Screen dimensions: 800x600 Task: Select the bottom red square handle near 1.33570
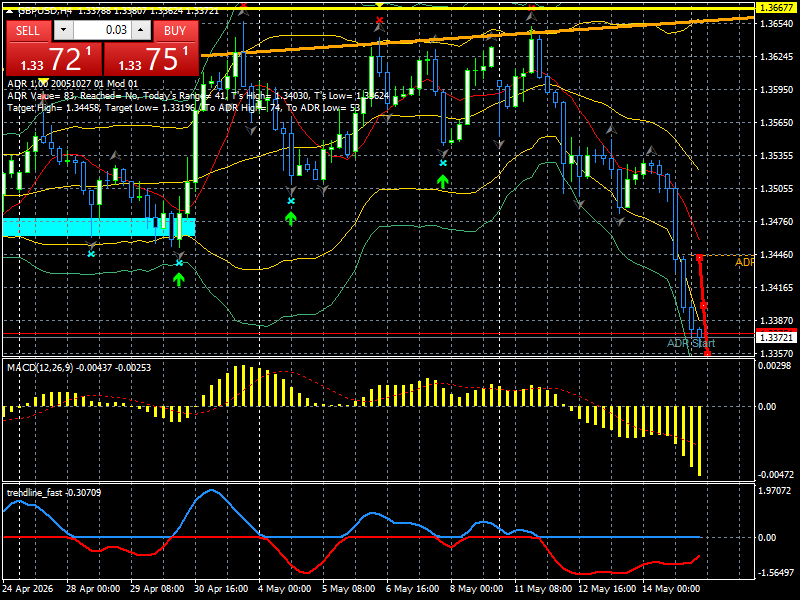pos(707,353)
